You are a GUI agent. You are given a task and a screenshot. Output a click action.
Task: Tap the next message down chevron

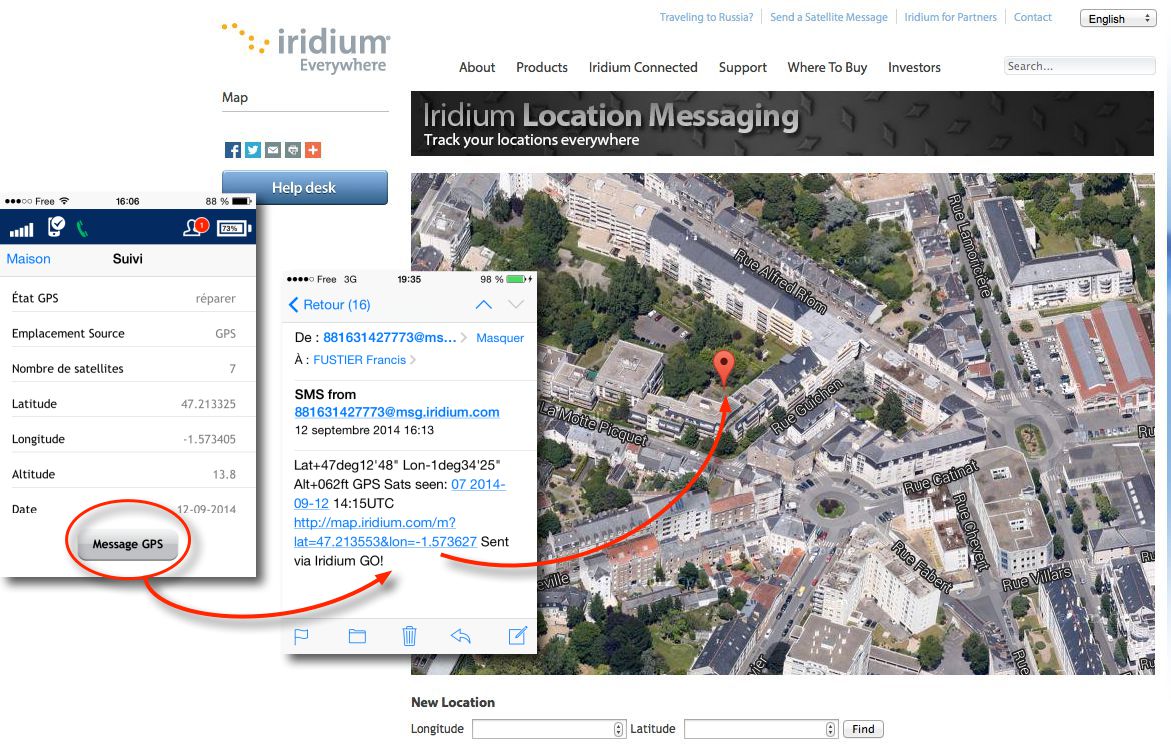[516, 305]
